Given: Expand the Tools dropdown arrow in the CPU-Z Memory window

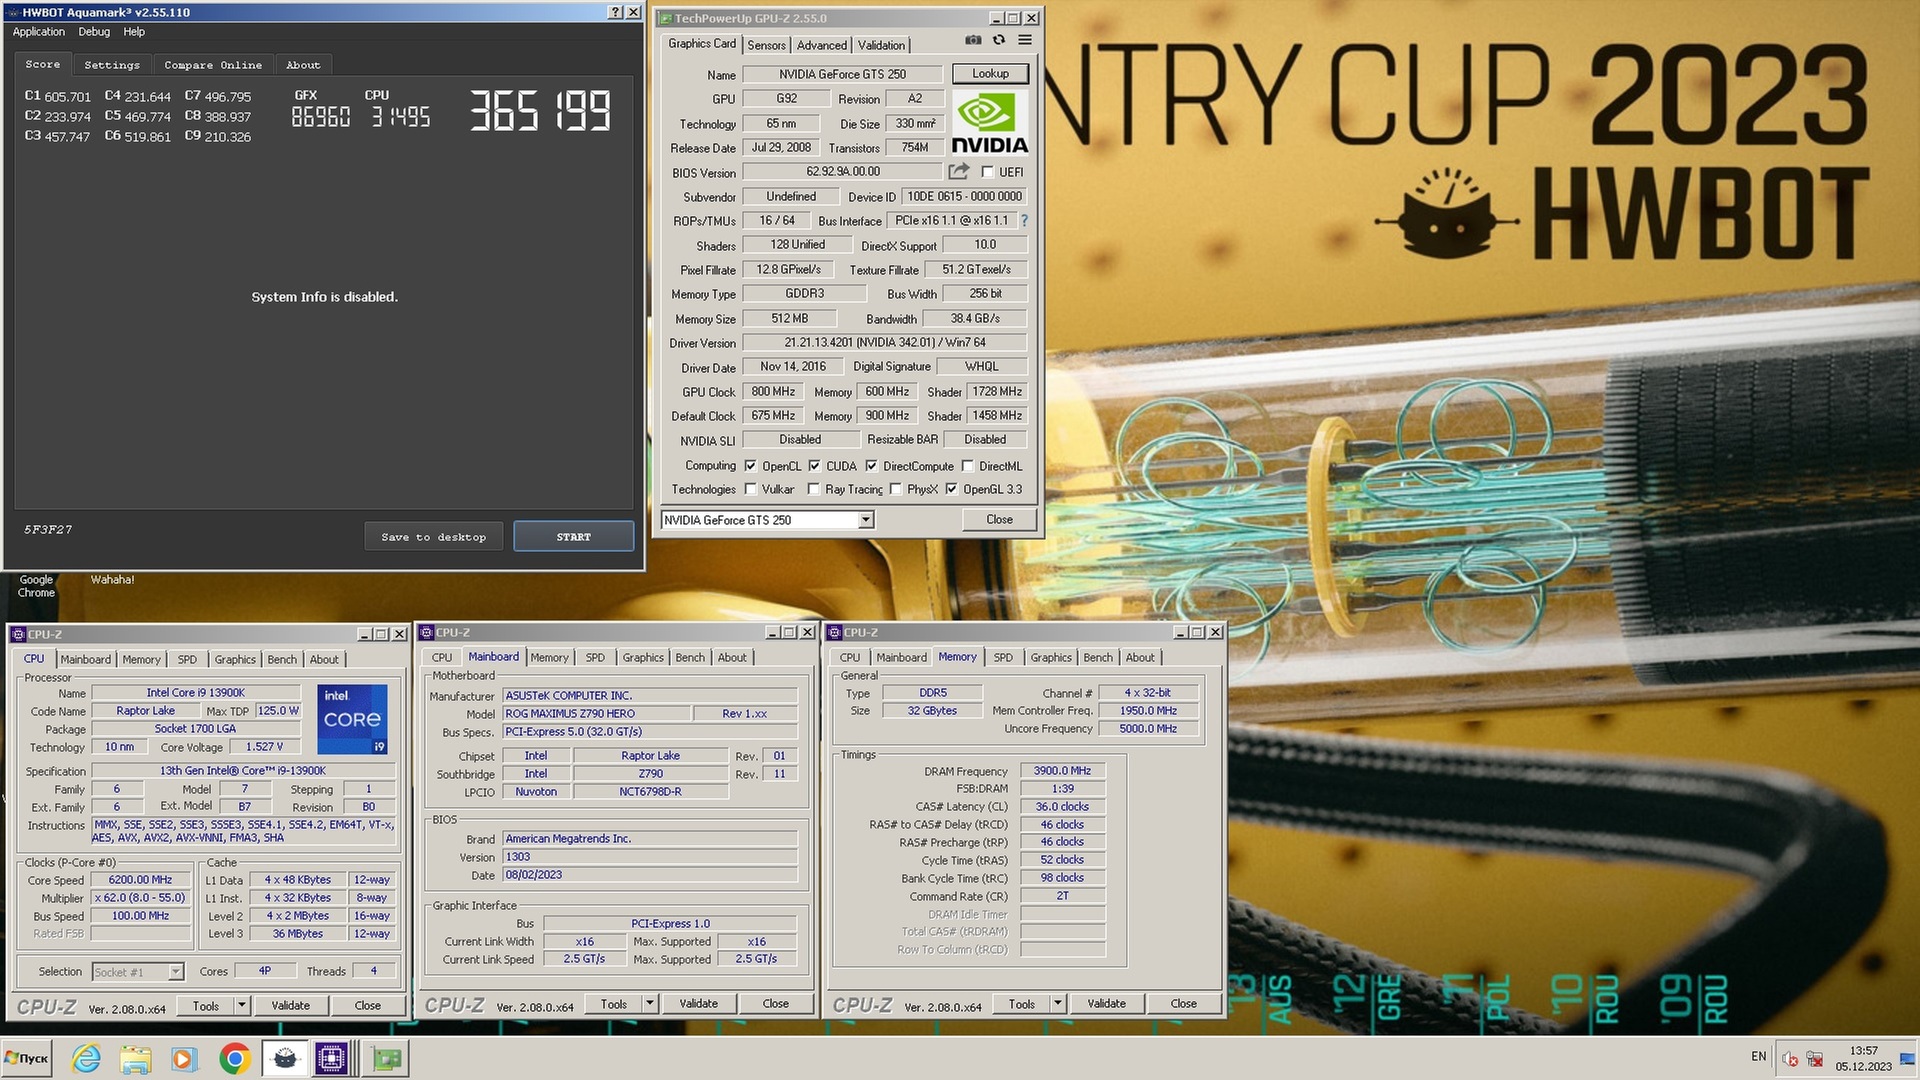Looking at the screenshot, I should (x=1057, y=1004).
